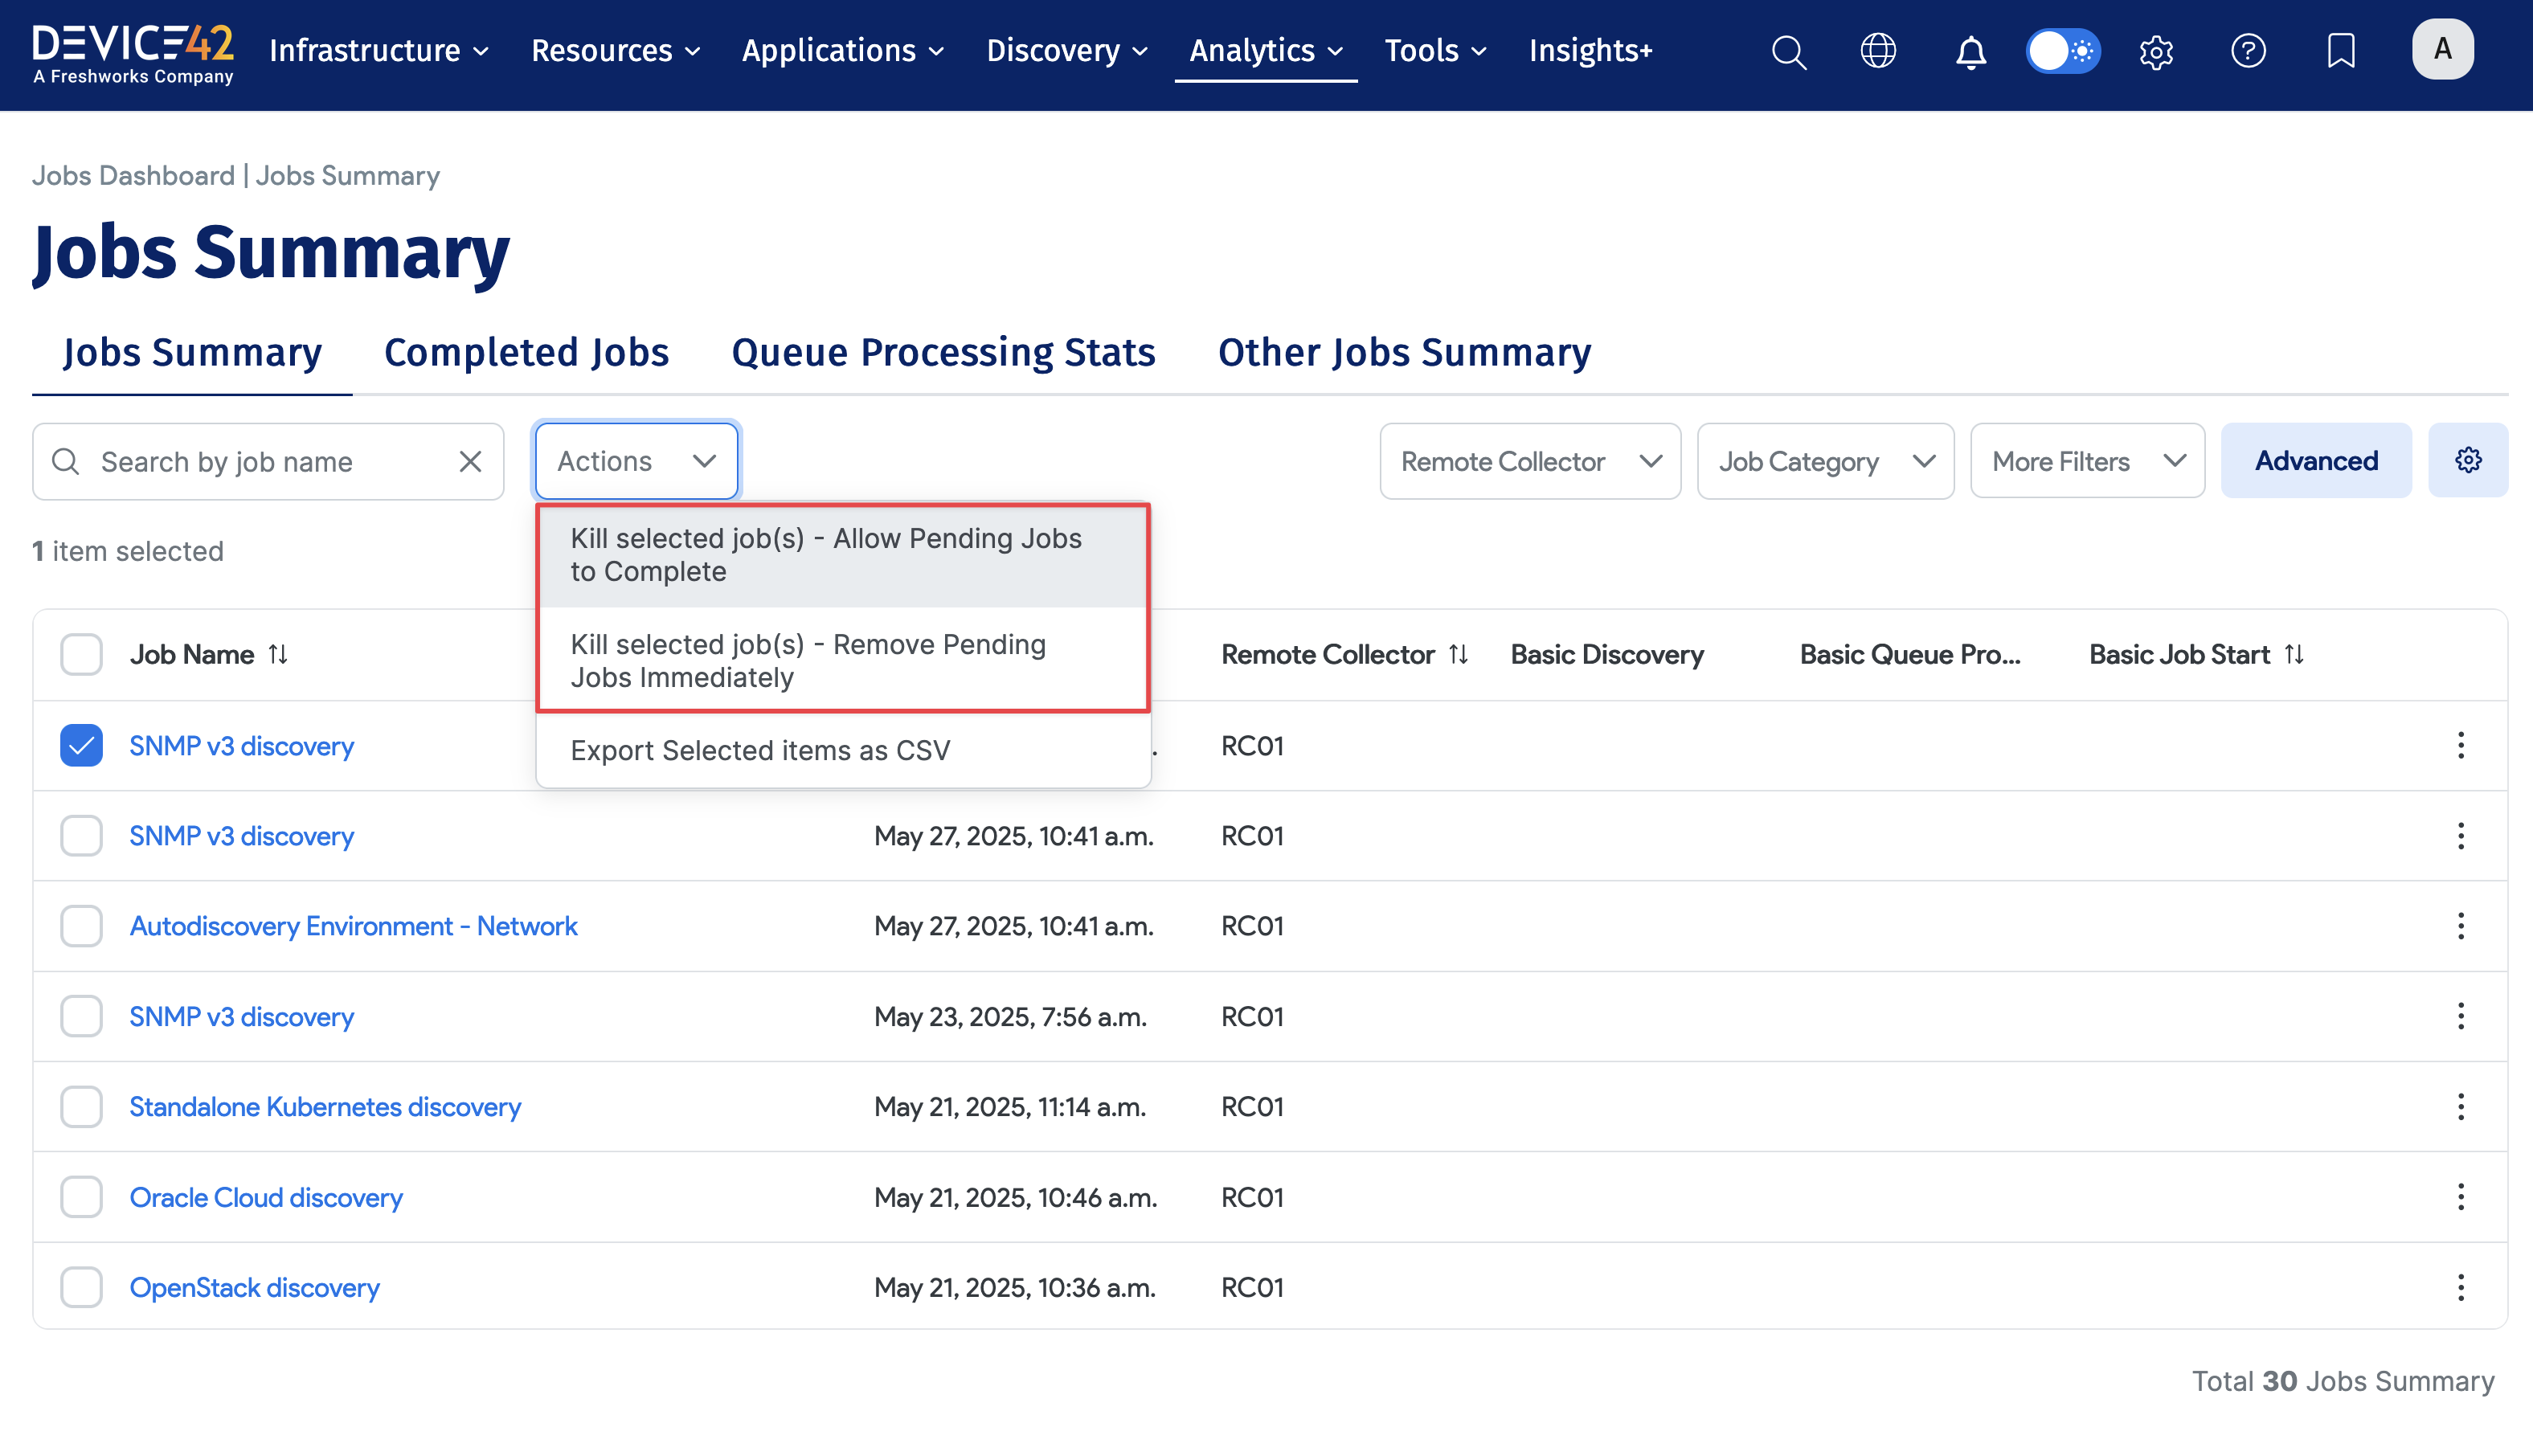
Task: Check the Standalone Kubernetes discovery row
Action: click(x=81, y=1106)
